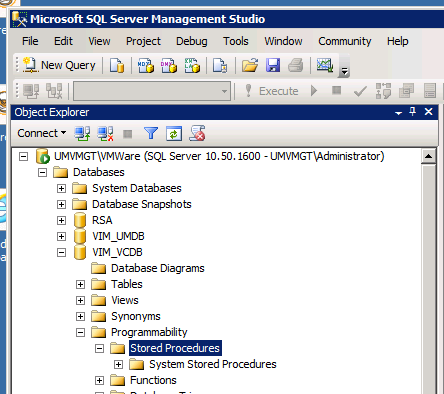Click the Cancel Executing Query stop icon
Viewport: 444px width, 394px height.
coord(337,90)
